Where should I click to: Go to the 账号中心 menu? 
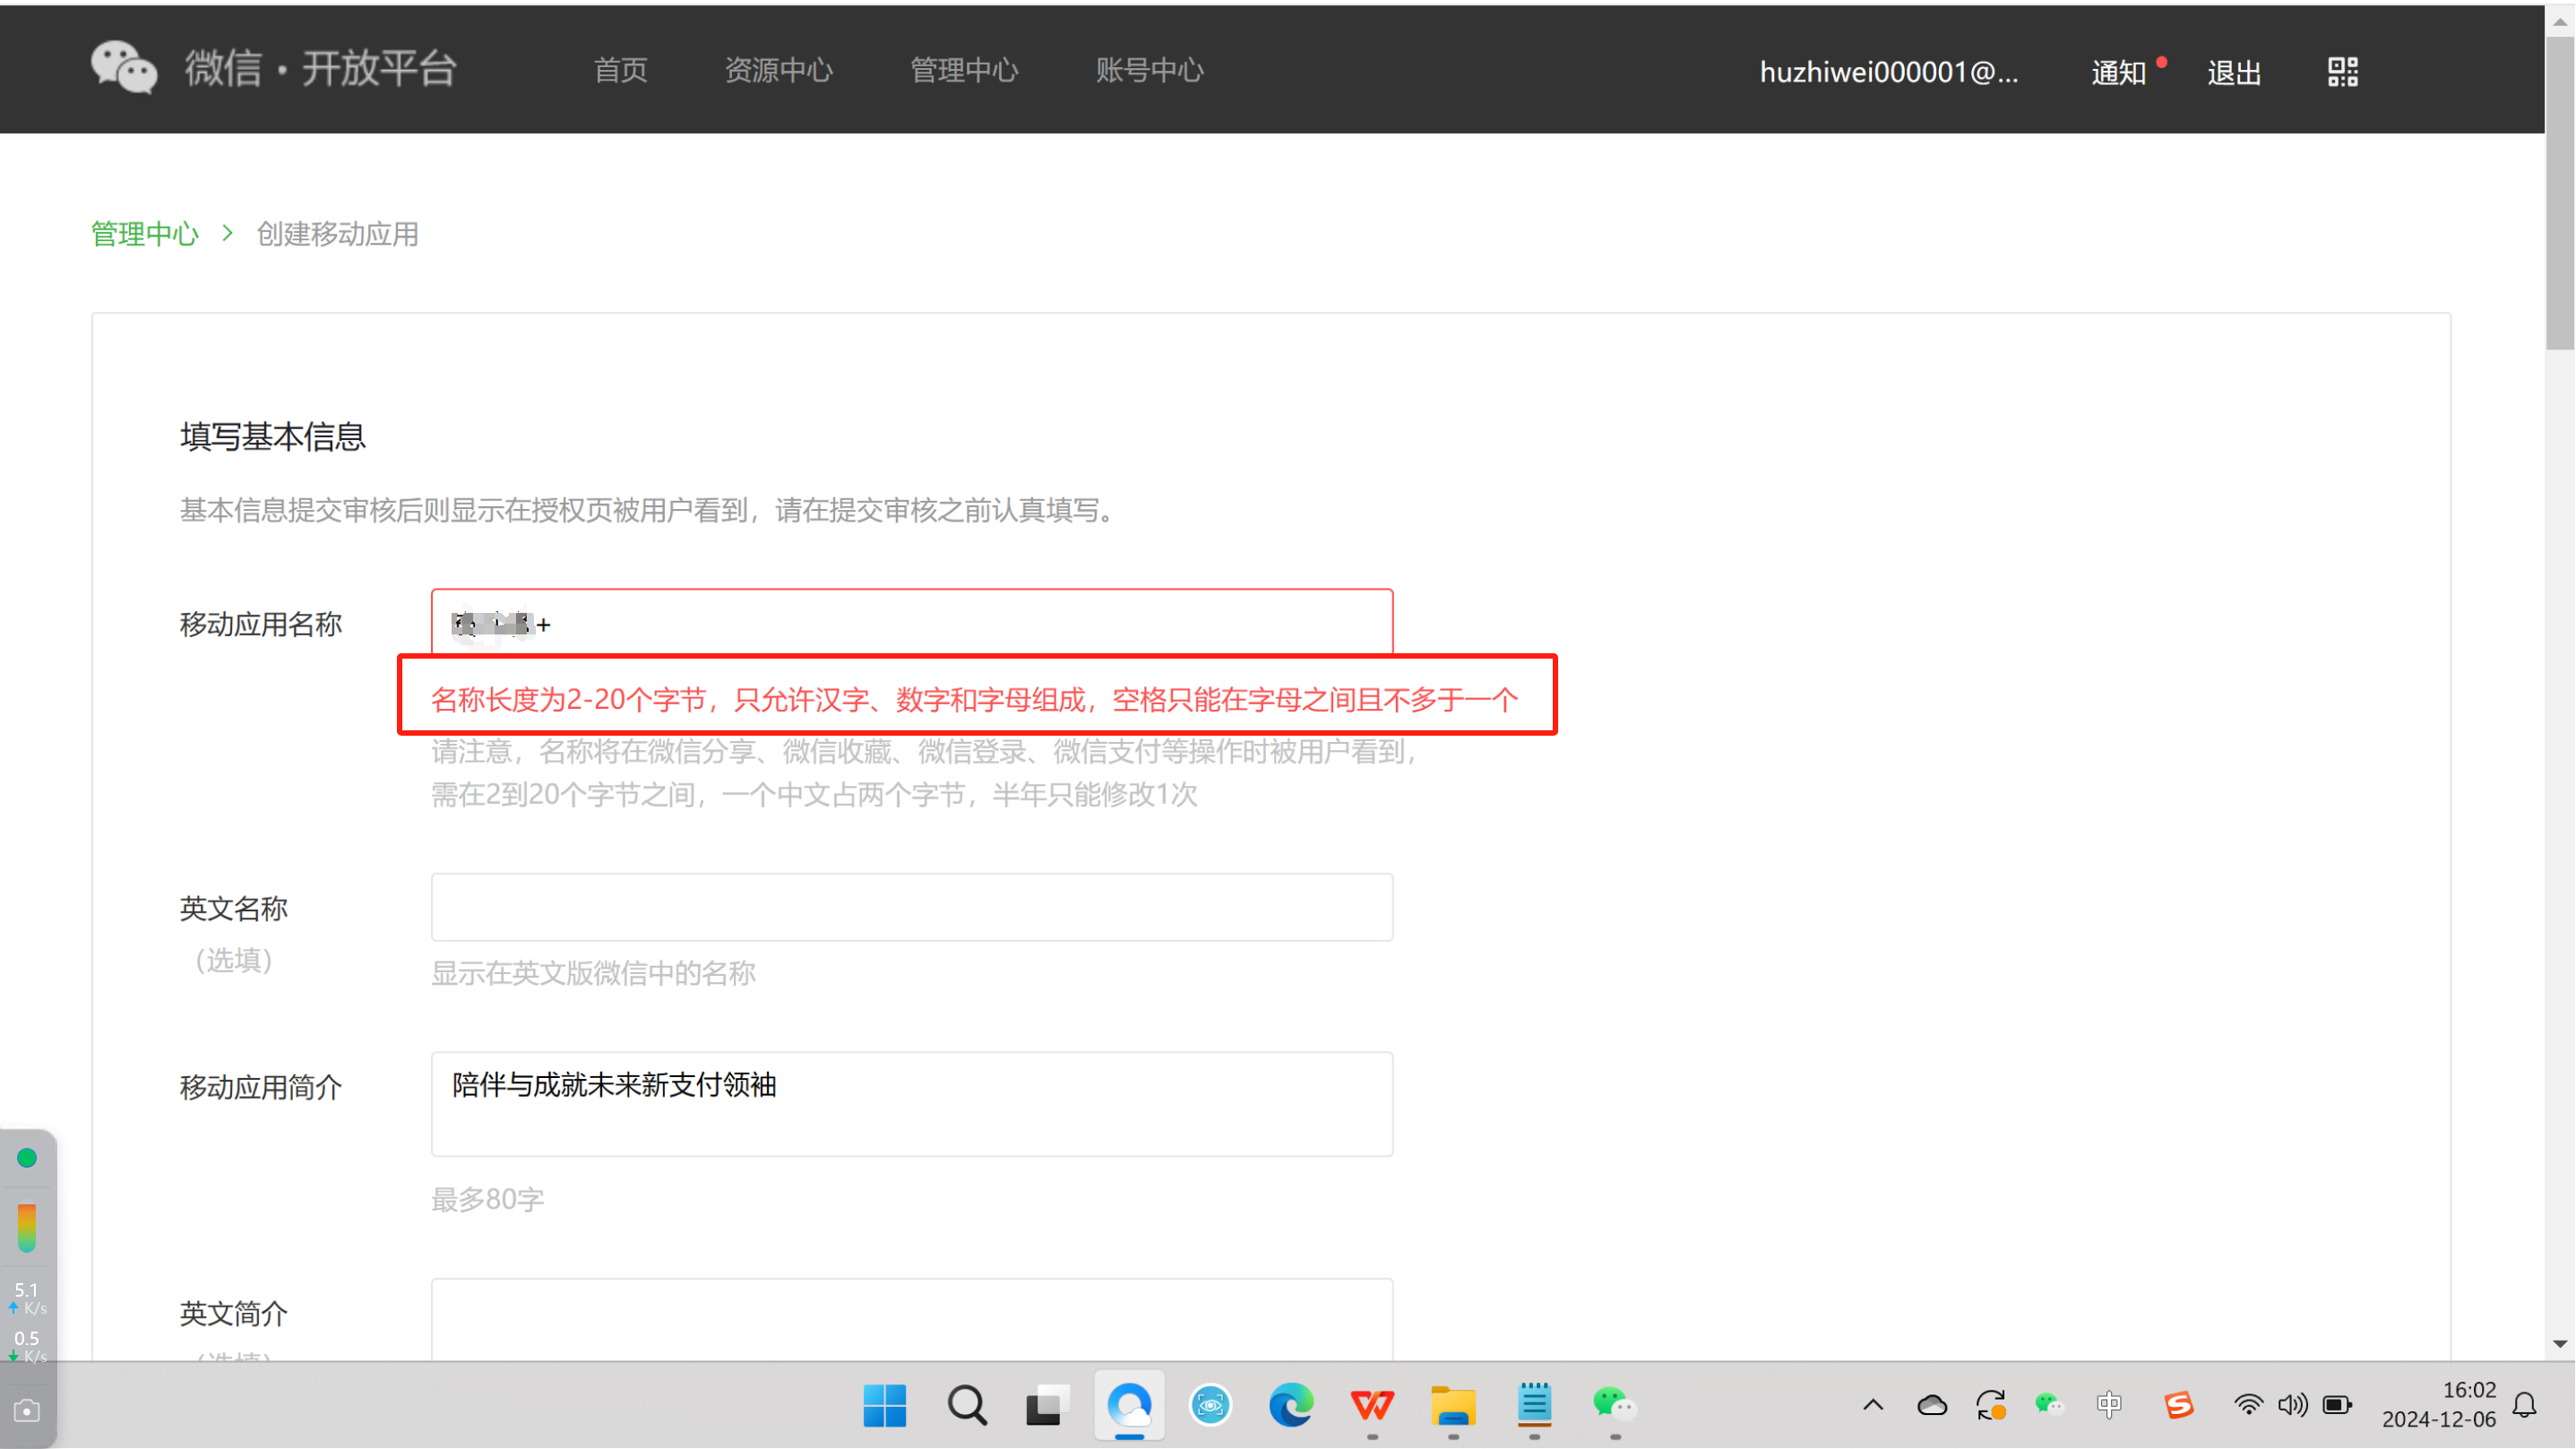click(1149, 70)
